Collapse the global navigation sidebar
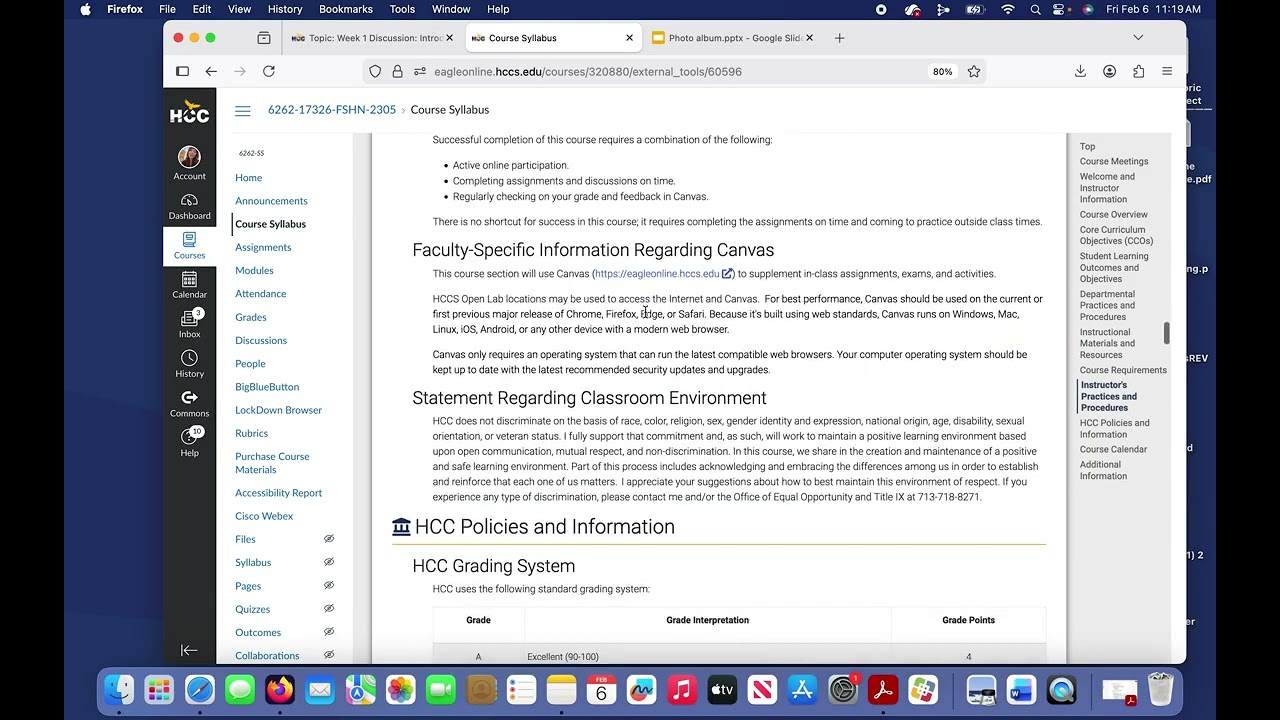Viewport: 1280px width, 720px height. click(x=189, y=650)
